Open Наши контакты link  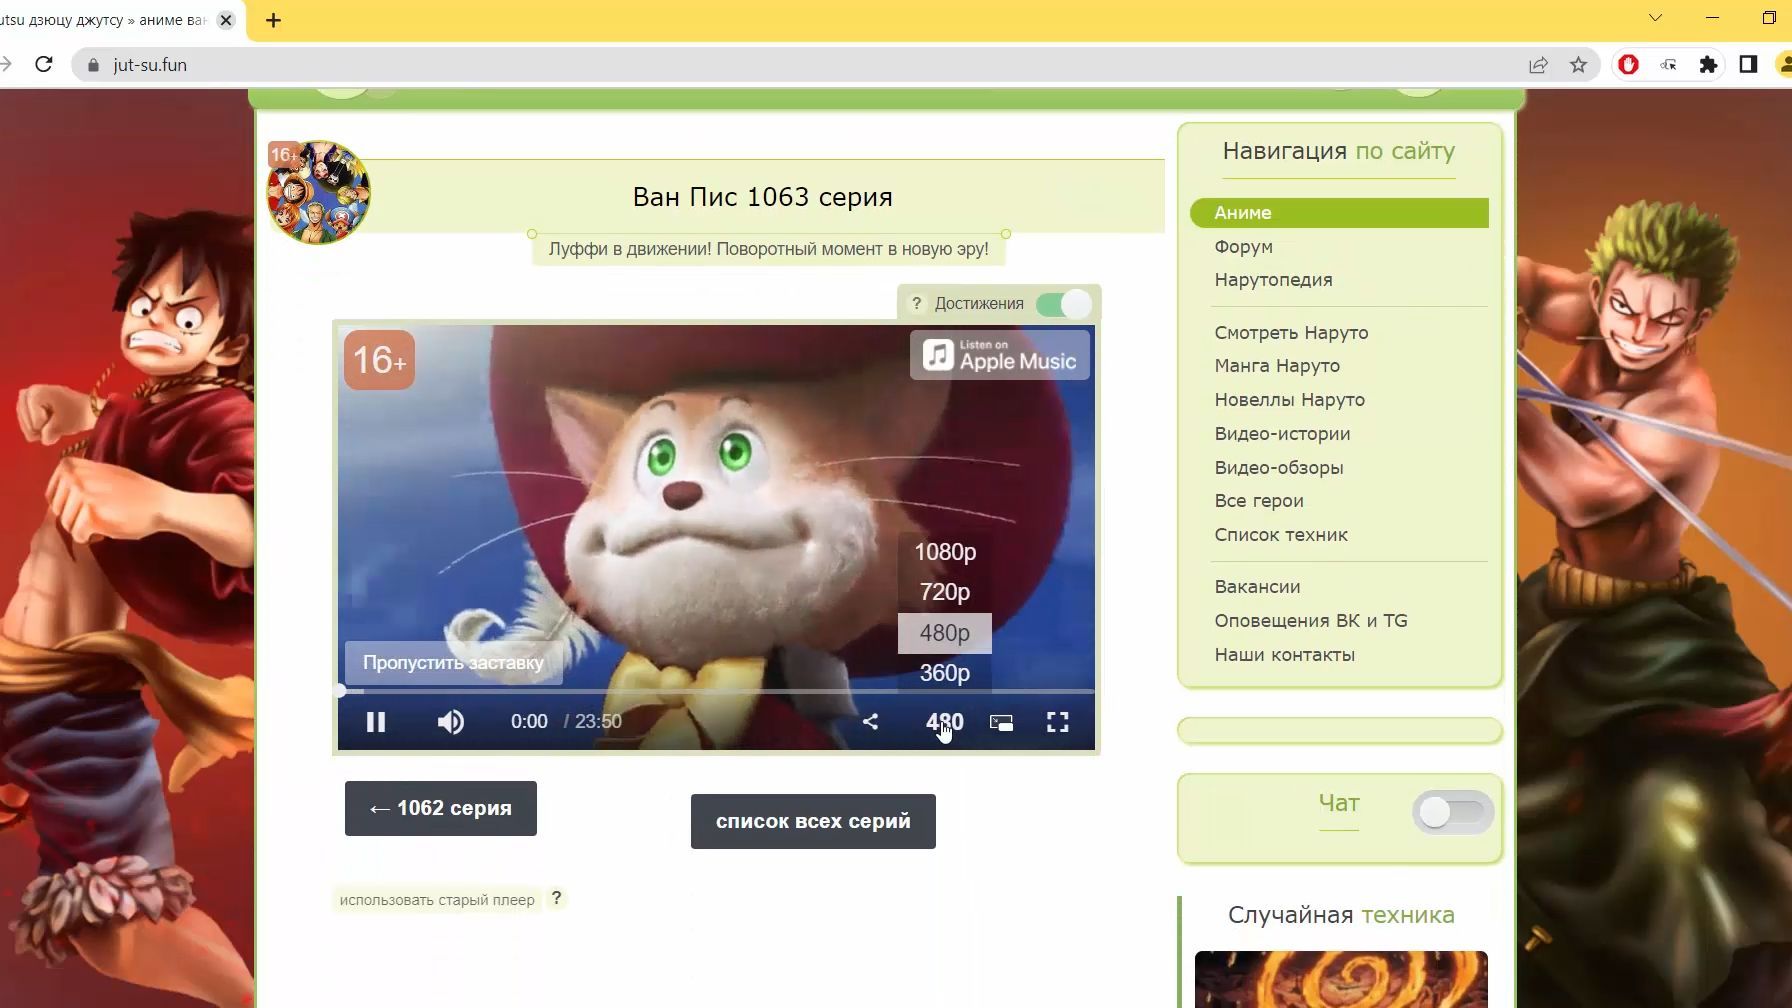coord(1284,655)
